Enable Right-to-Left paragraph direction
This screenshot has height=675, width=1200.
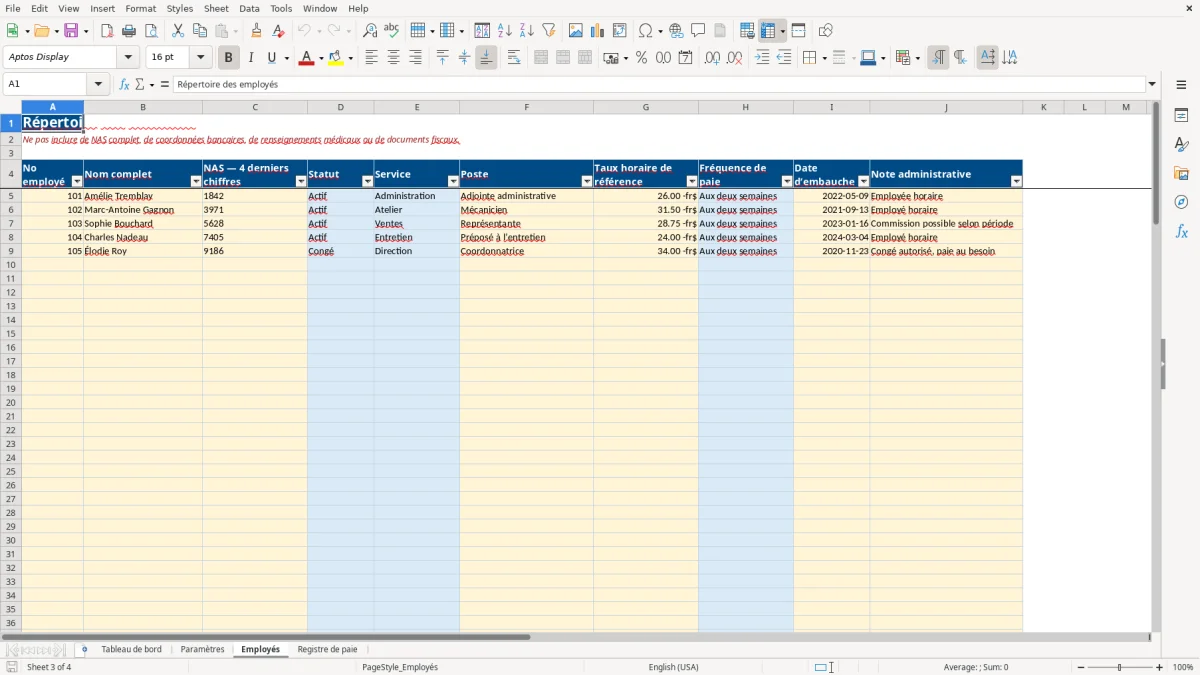tap(960, 58)
